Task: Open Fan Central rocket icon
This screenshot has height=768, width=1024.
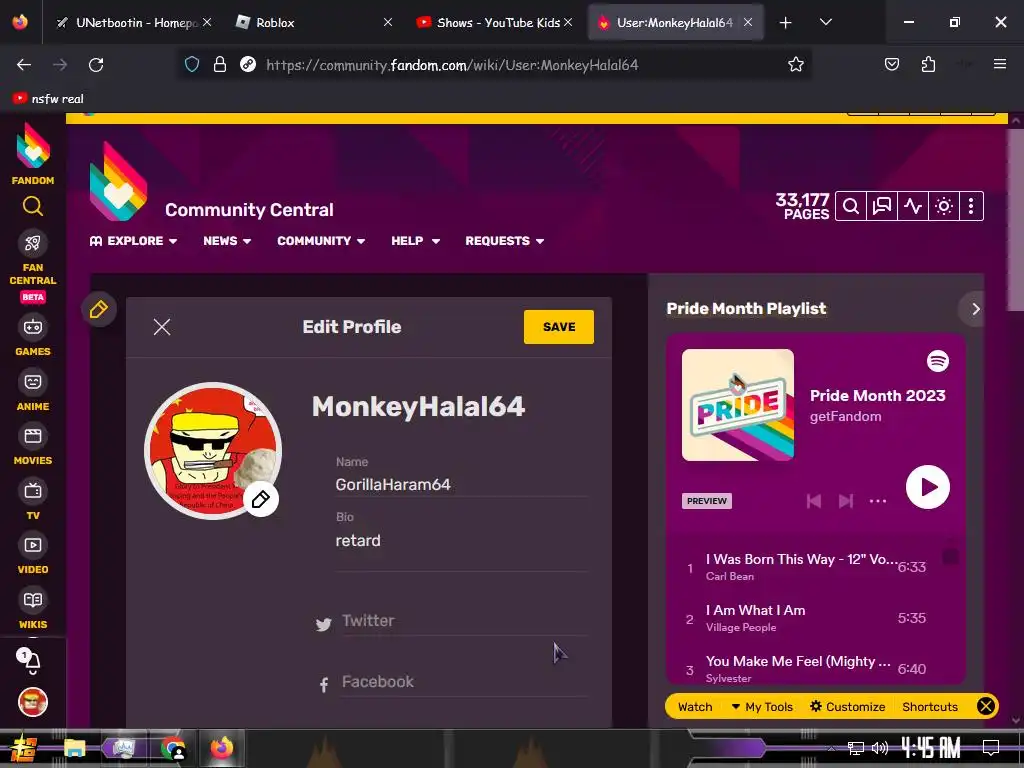Action: pos(33,243)
